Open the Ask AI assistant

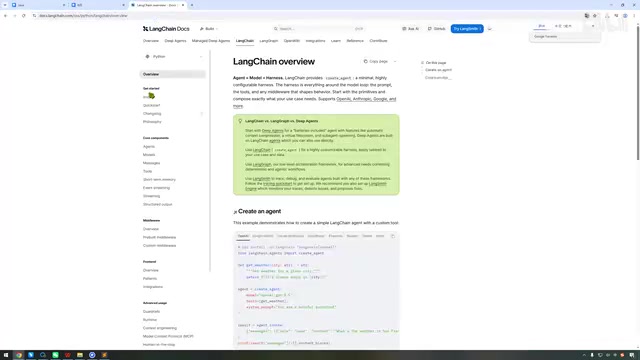(x=411, y=29)
